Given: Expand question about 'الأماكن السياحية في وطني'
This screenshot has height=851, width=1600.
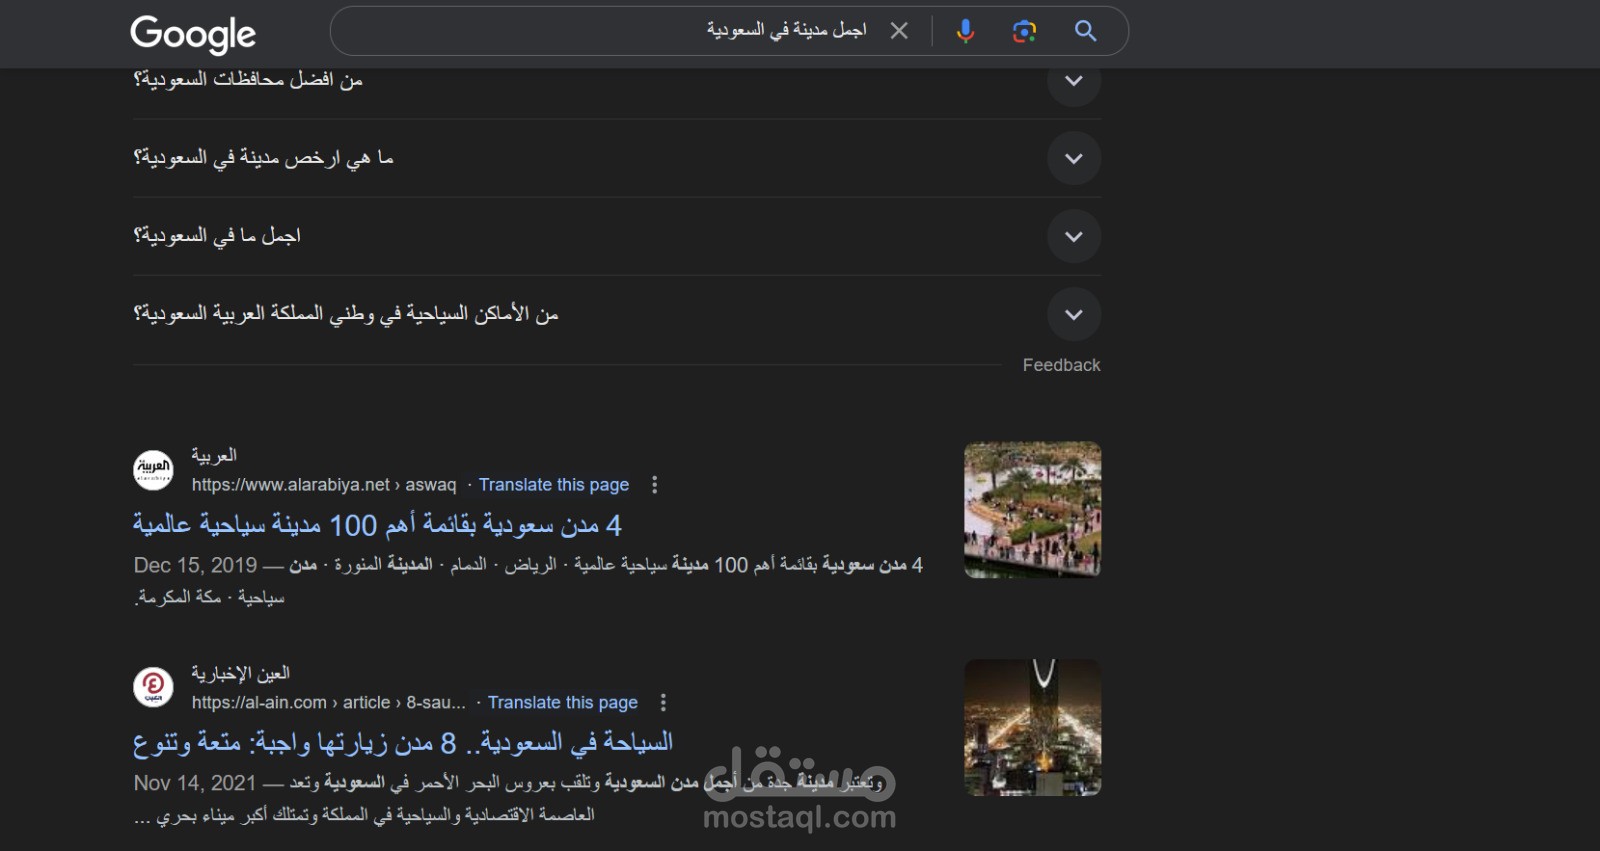Looking at the screenshot, I should coord(1074,314).
